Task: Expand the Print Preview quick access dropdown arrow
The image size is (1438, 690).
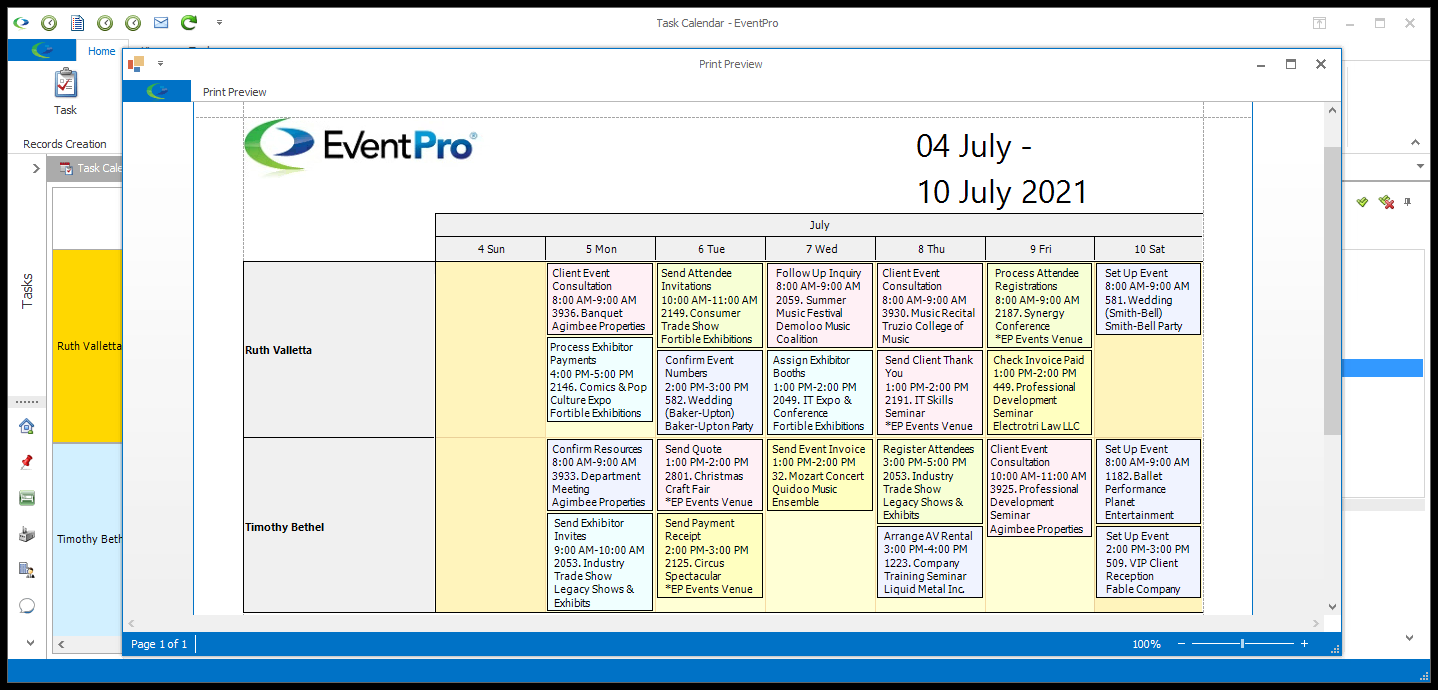Action: point(160,64)
